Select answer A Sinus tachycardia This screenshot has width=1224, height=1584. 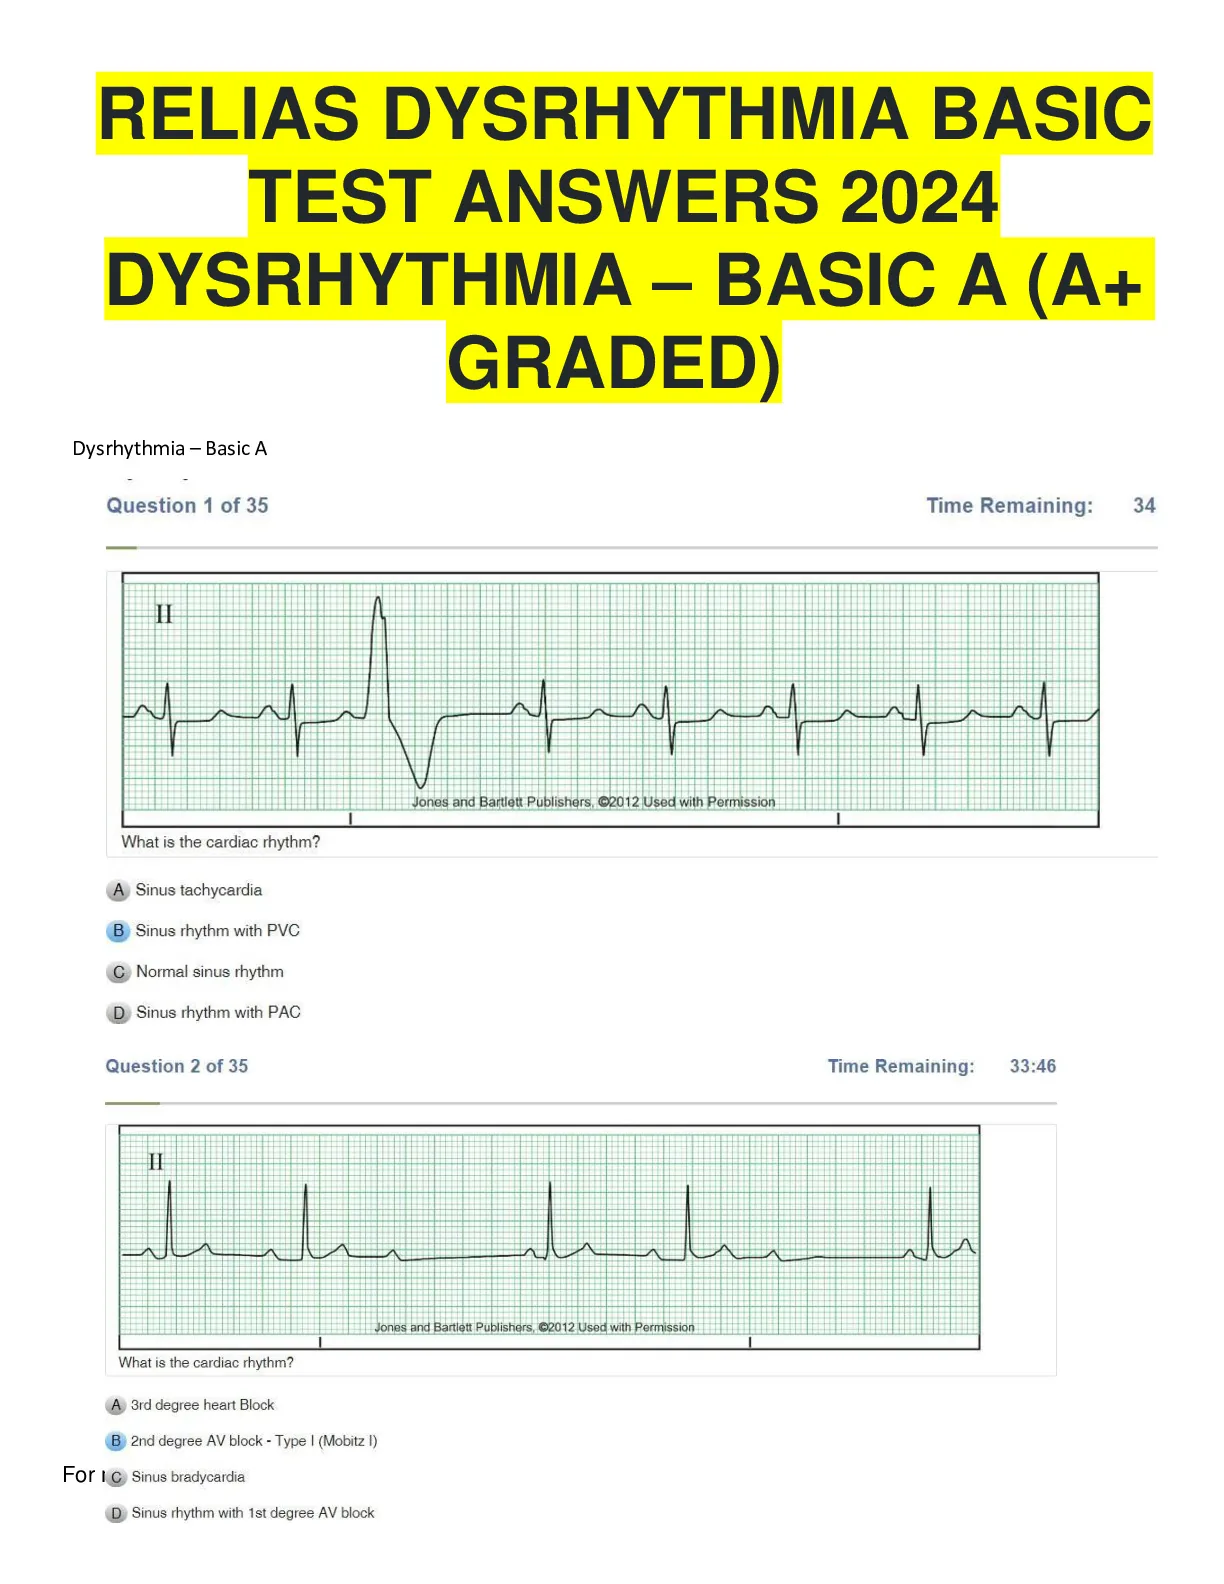pos(185,890)
